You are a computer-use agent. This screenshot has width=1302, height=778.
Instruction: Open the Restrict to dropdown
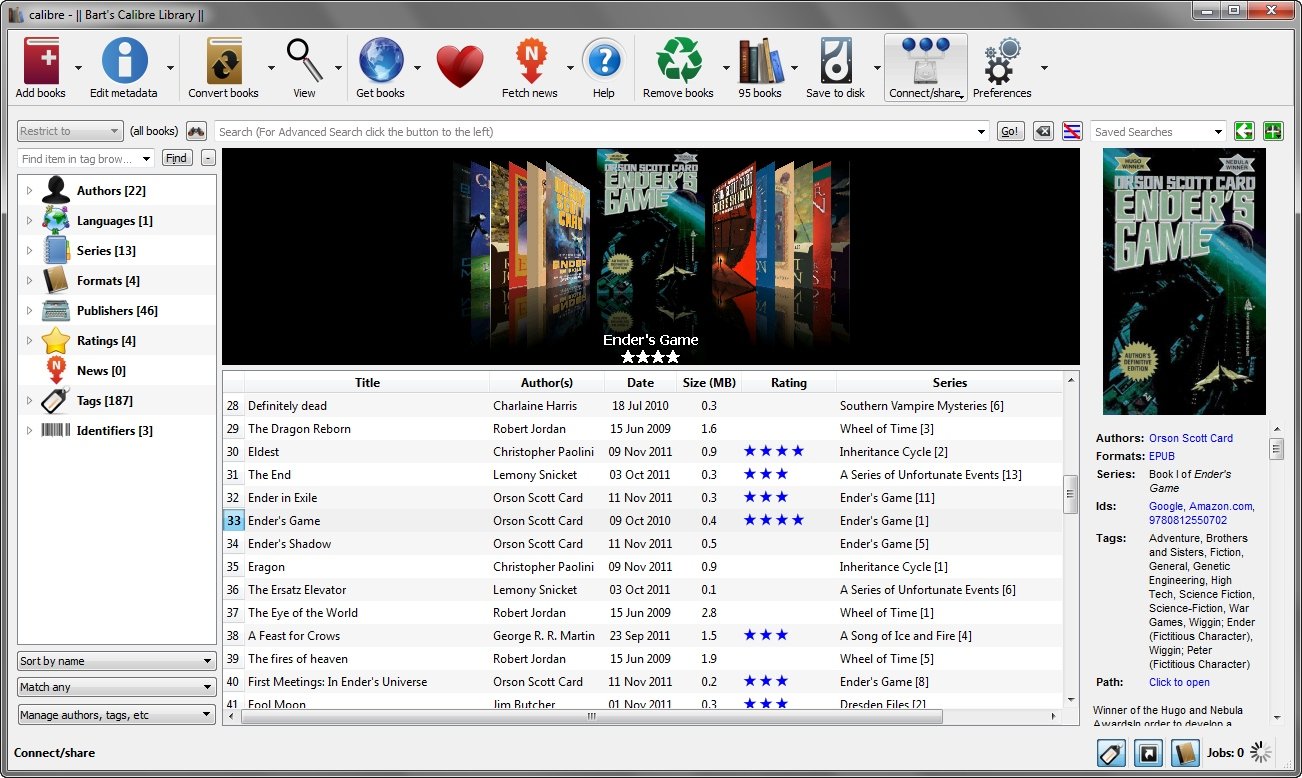tap(70, 131)
